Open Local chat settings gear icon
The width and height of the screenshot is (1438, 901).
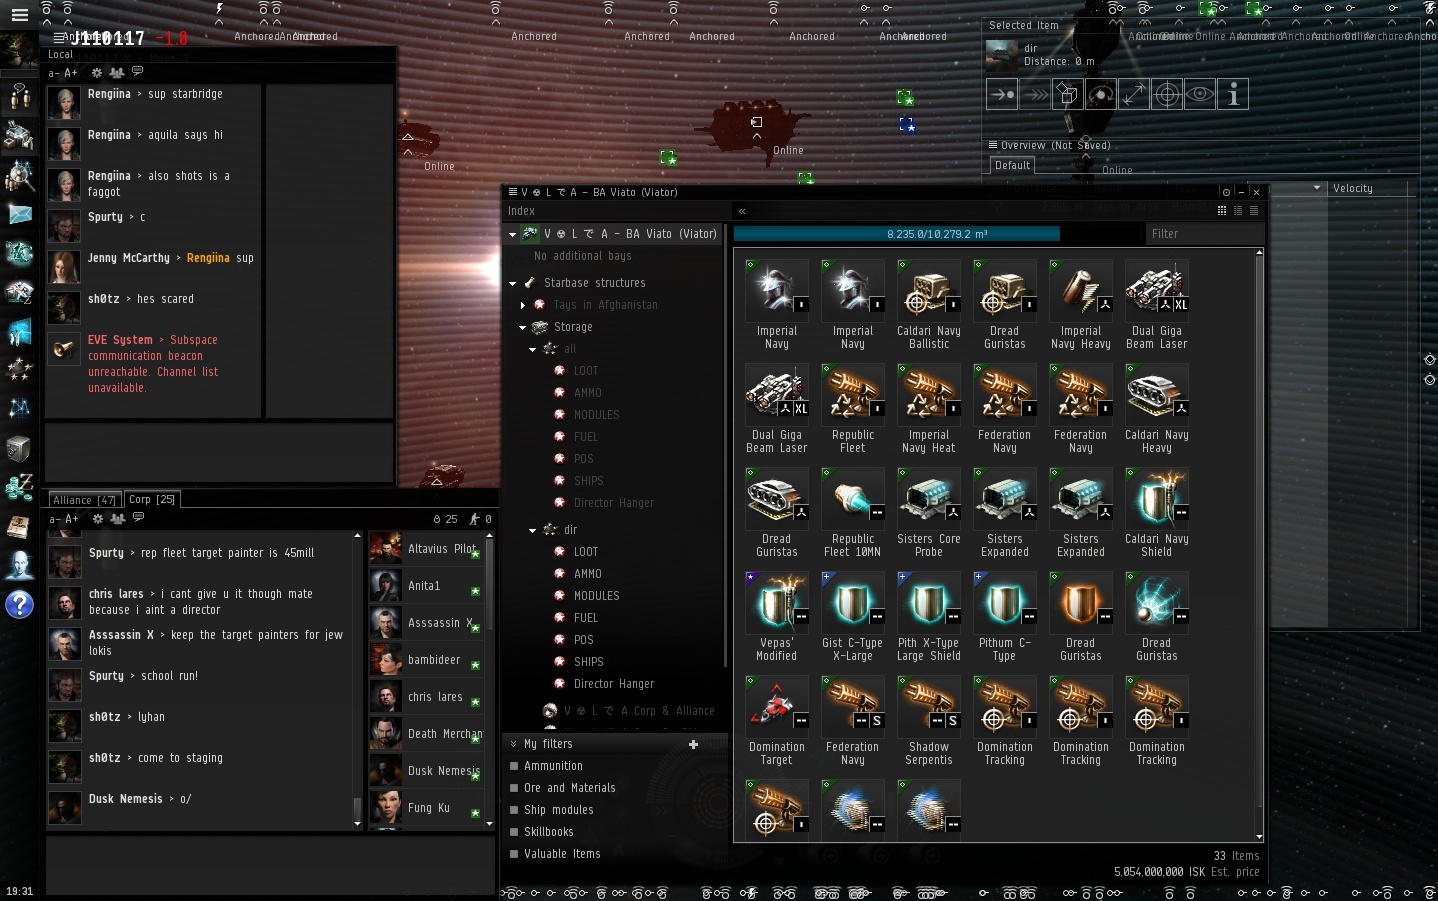[97, 73]
